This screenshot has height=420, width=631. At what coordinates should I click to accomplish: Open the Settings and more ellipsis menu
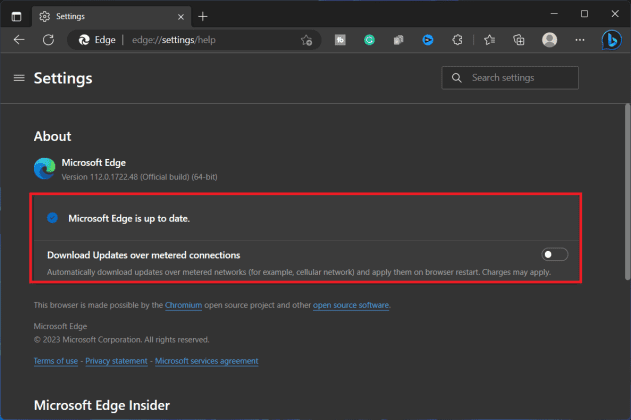coord(580,40)
